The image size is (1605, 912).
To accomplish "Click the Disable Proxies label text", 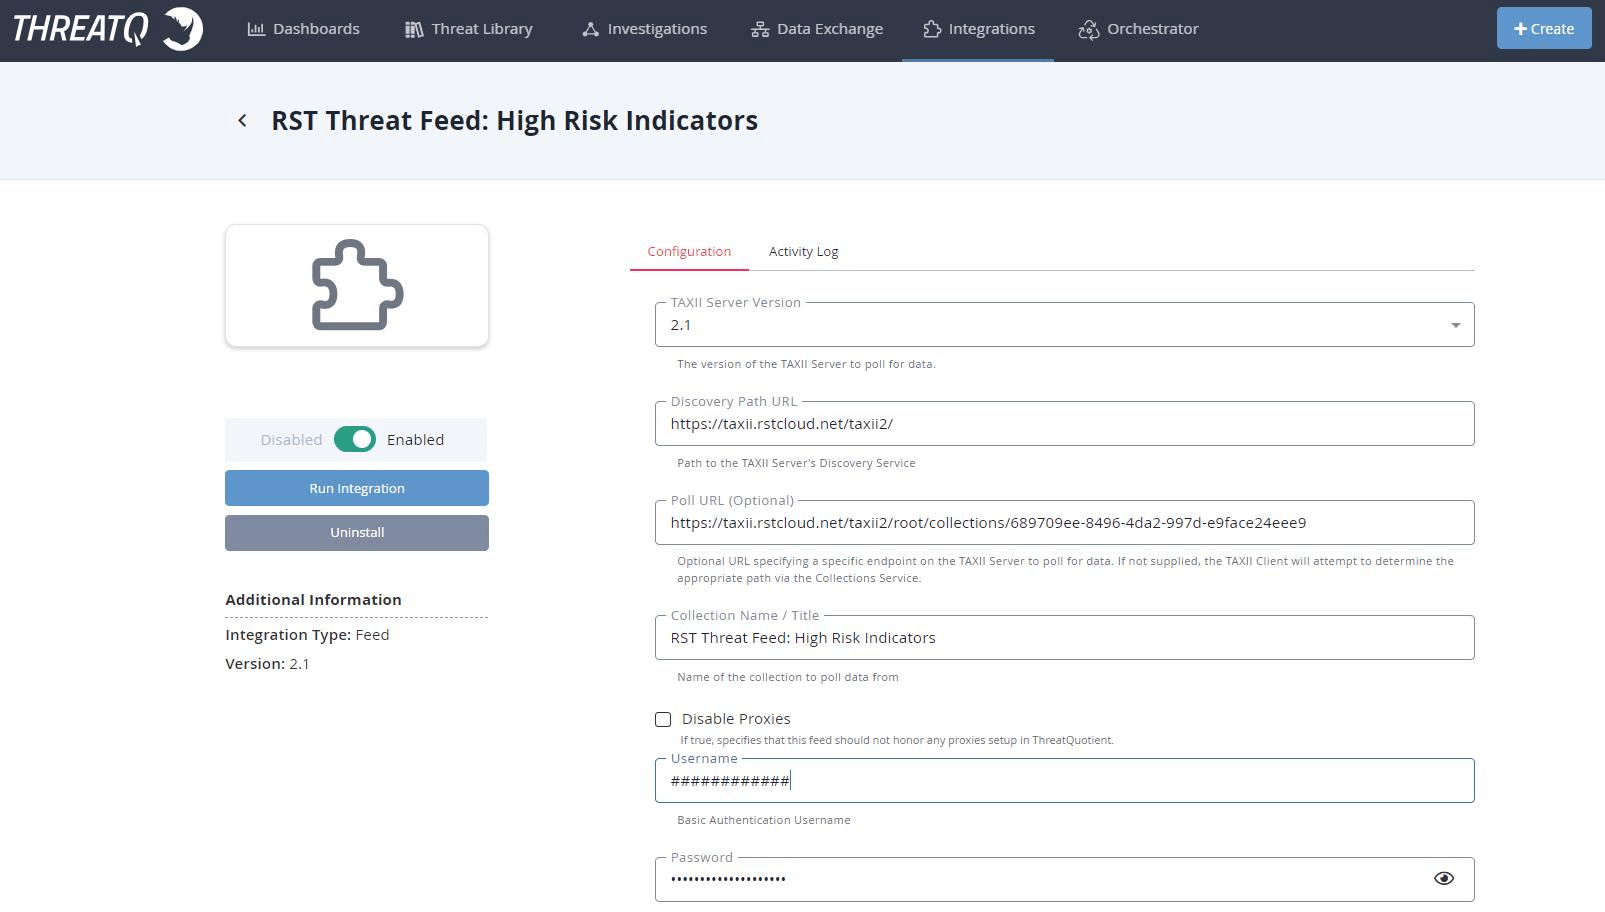I will pyautogui.click(x=736, y=719).
